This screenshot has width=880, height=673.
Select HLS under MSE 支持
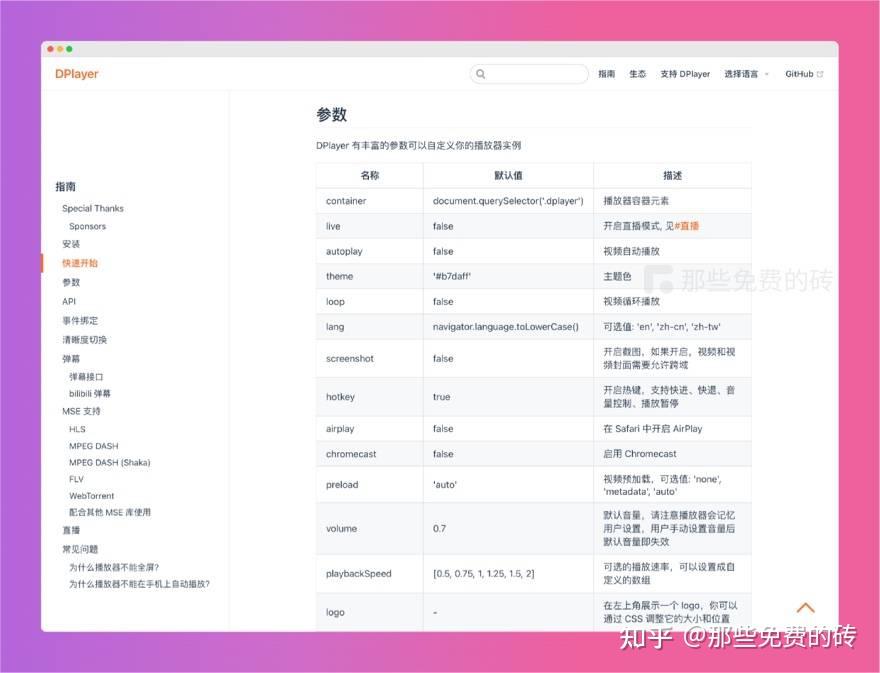tap(78, 428)
